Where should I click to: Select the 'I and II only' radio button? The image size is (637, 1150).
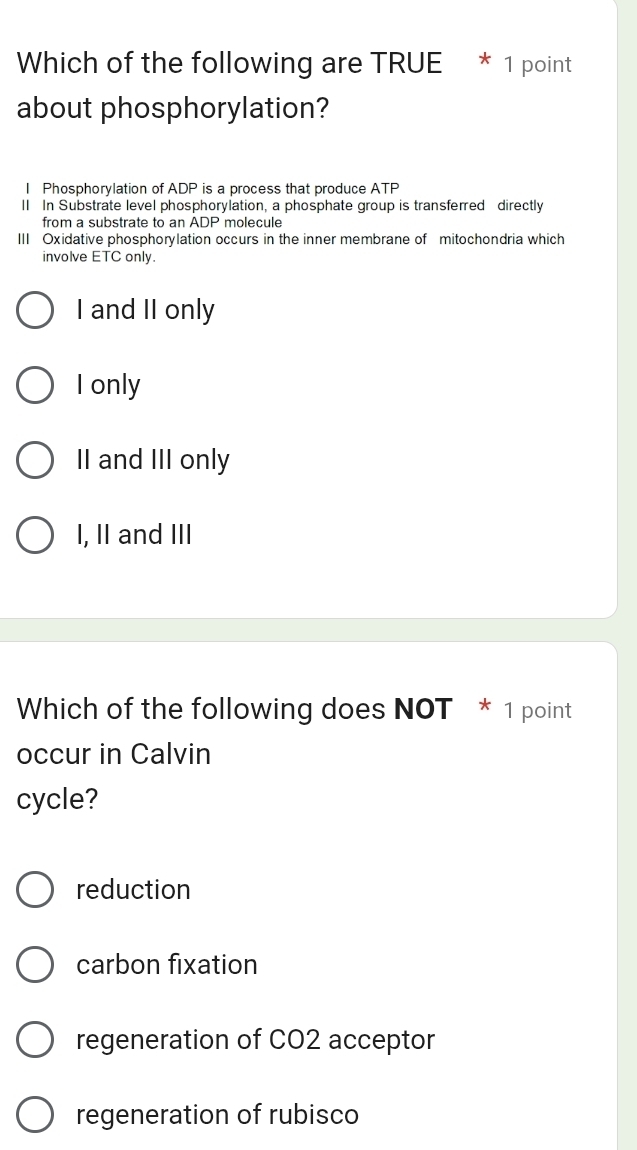(x=36, y=310)
